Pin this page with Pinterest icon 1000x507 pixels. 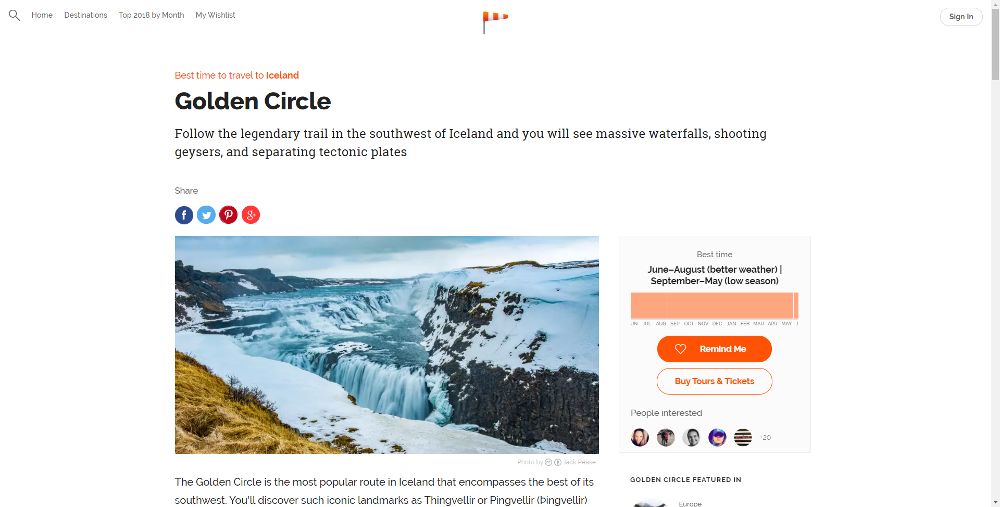pyautogui.click(x=228, y=215)
